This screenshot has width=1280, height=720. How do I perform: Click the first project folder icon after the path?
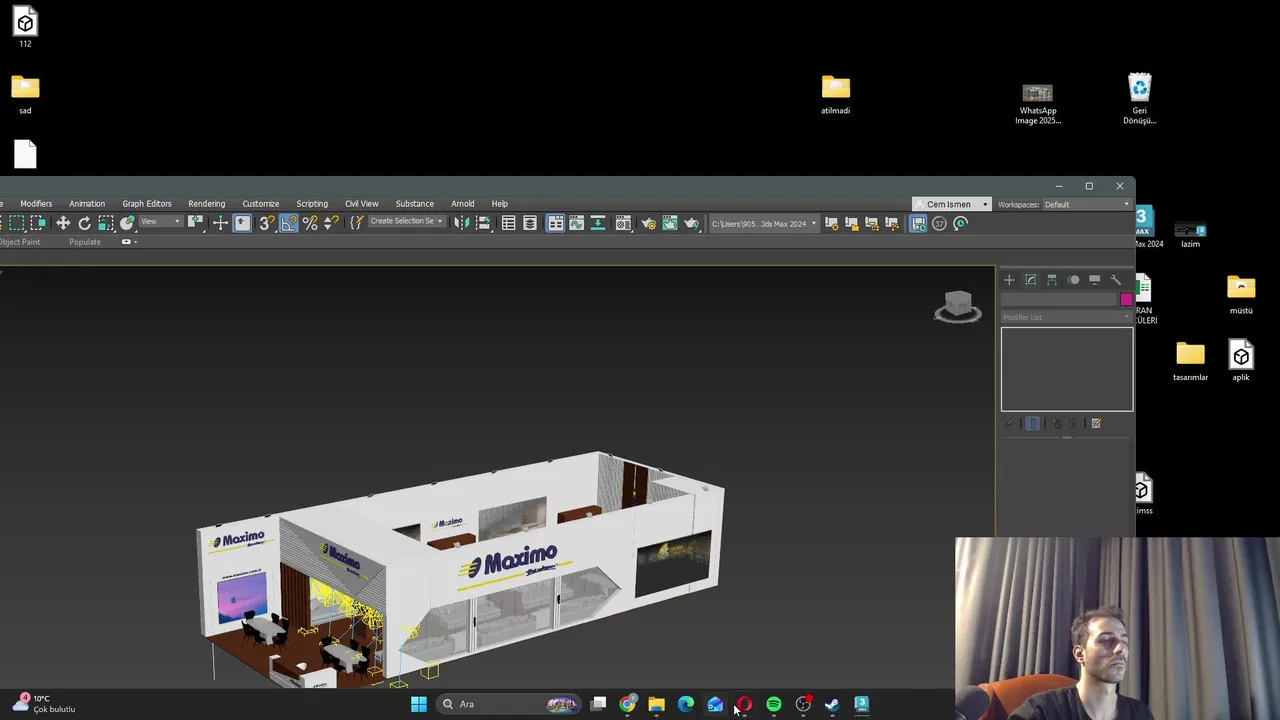[831, 223]
